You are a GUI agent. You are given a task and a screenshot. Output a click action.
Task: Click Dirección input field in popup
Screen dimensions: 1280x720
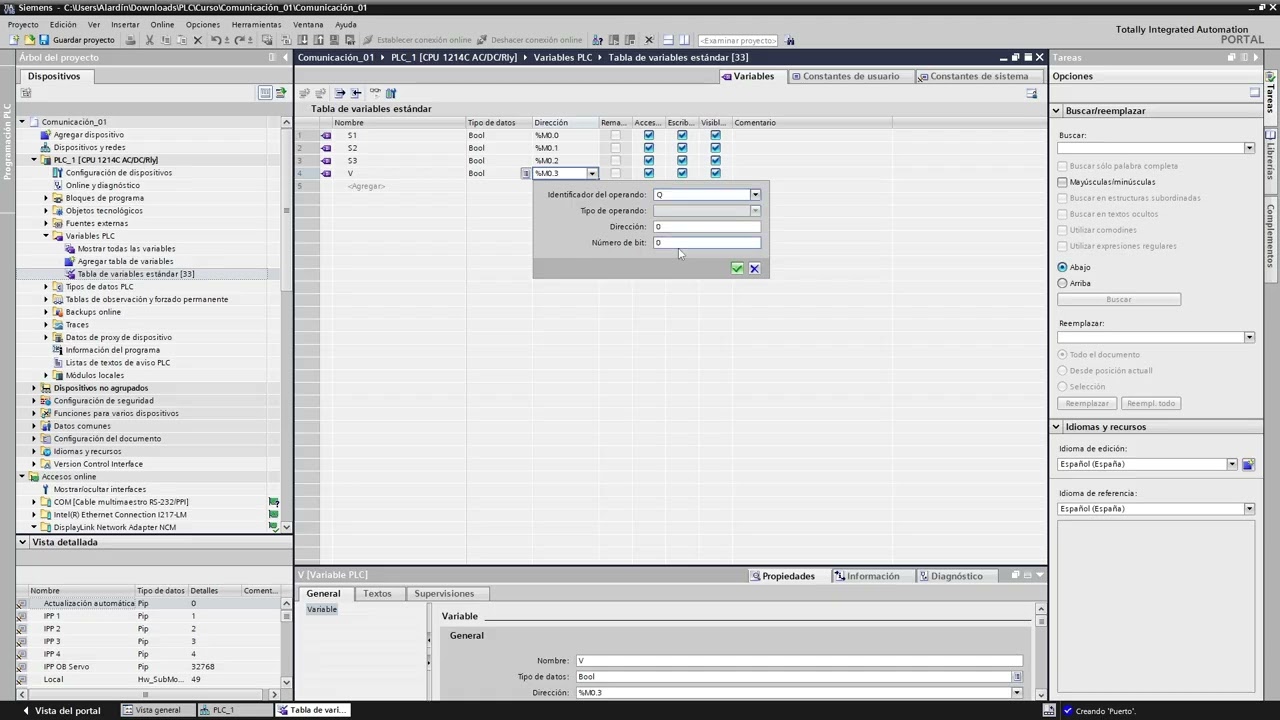coord(707,227)
